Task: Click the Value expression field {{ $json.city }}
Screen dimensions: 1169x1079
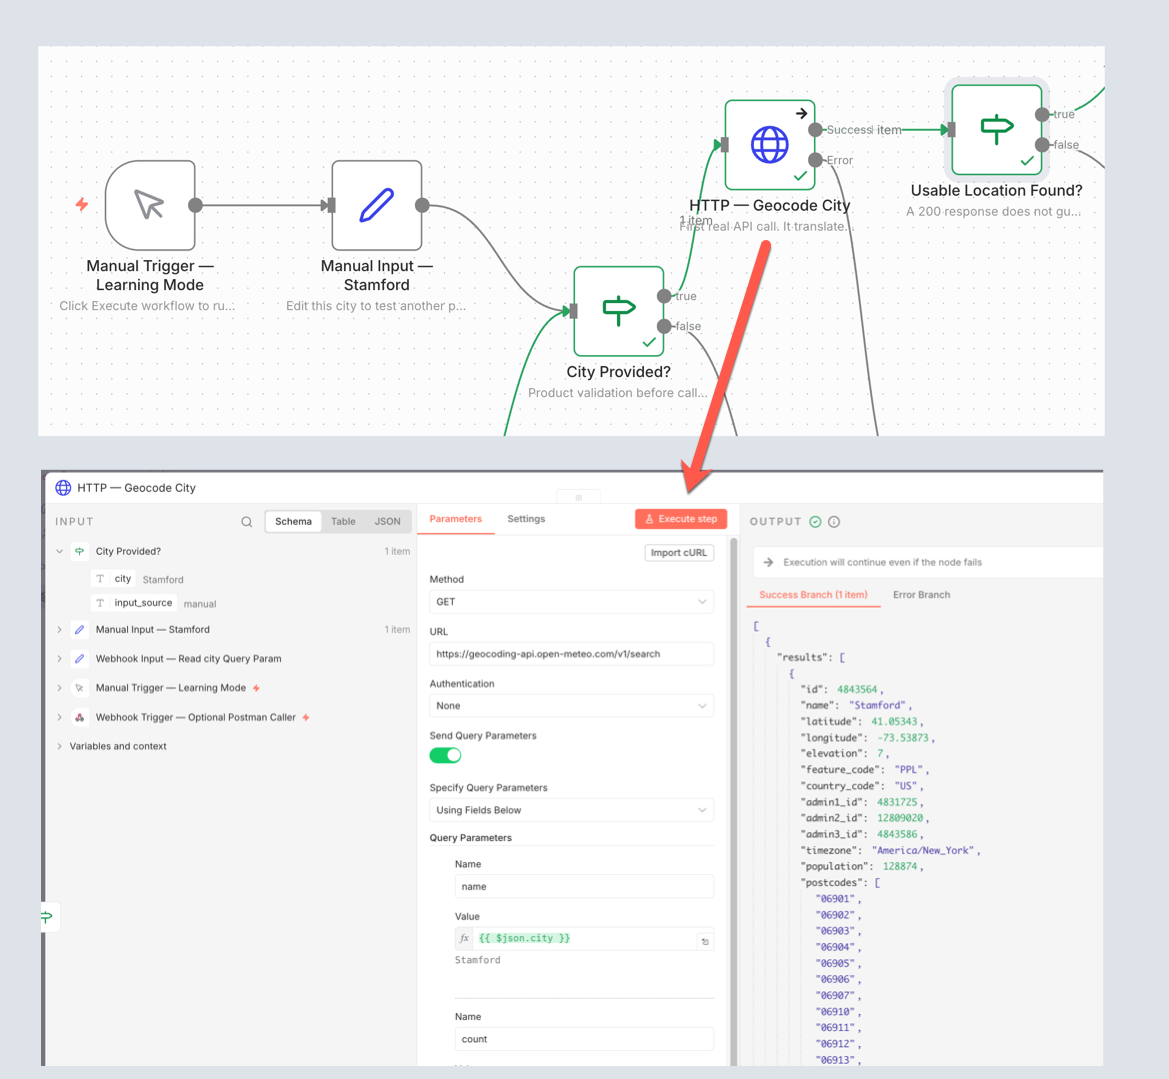Action: click(x=584, y=938)
